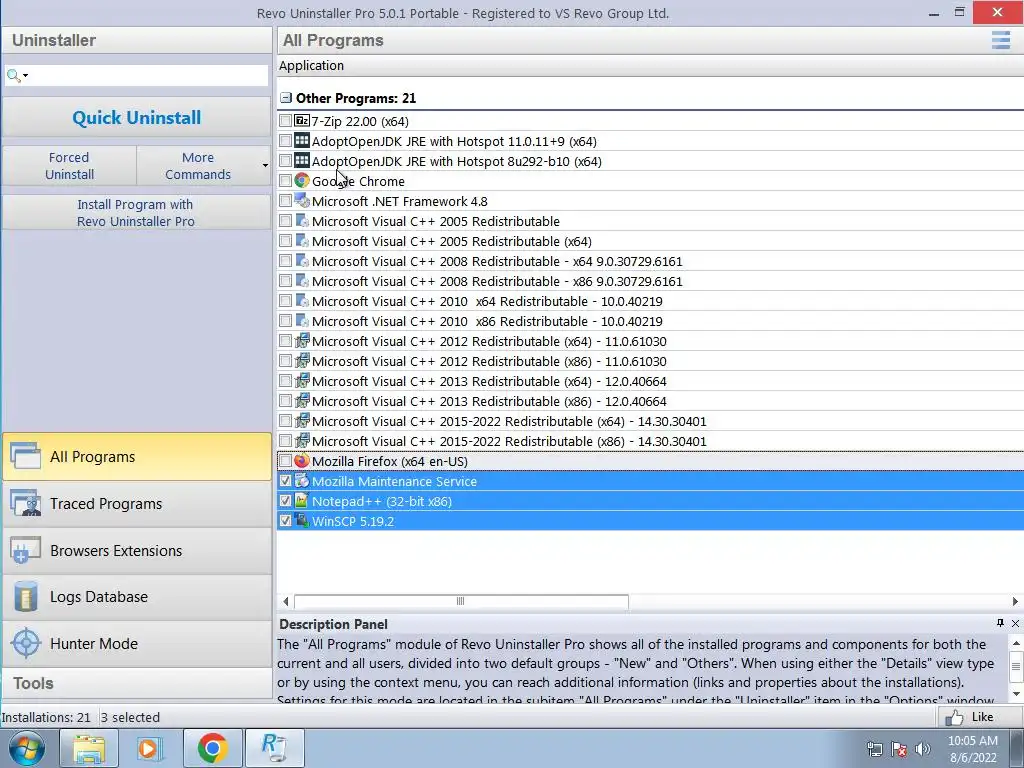This screenshot has height=768, width=1024.
Task: Collapse the Other Programs group
Action: [285, 98]
